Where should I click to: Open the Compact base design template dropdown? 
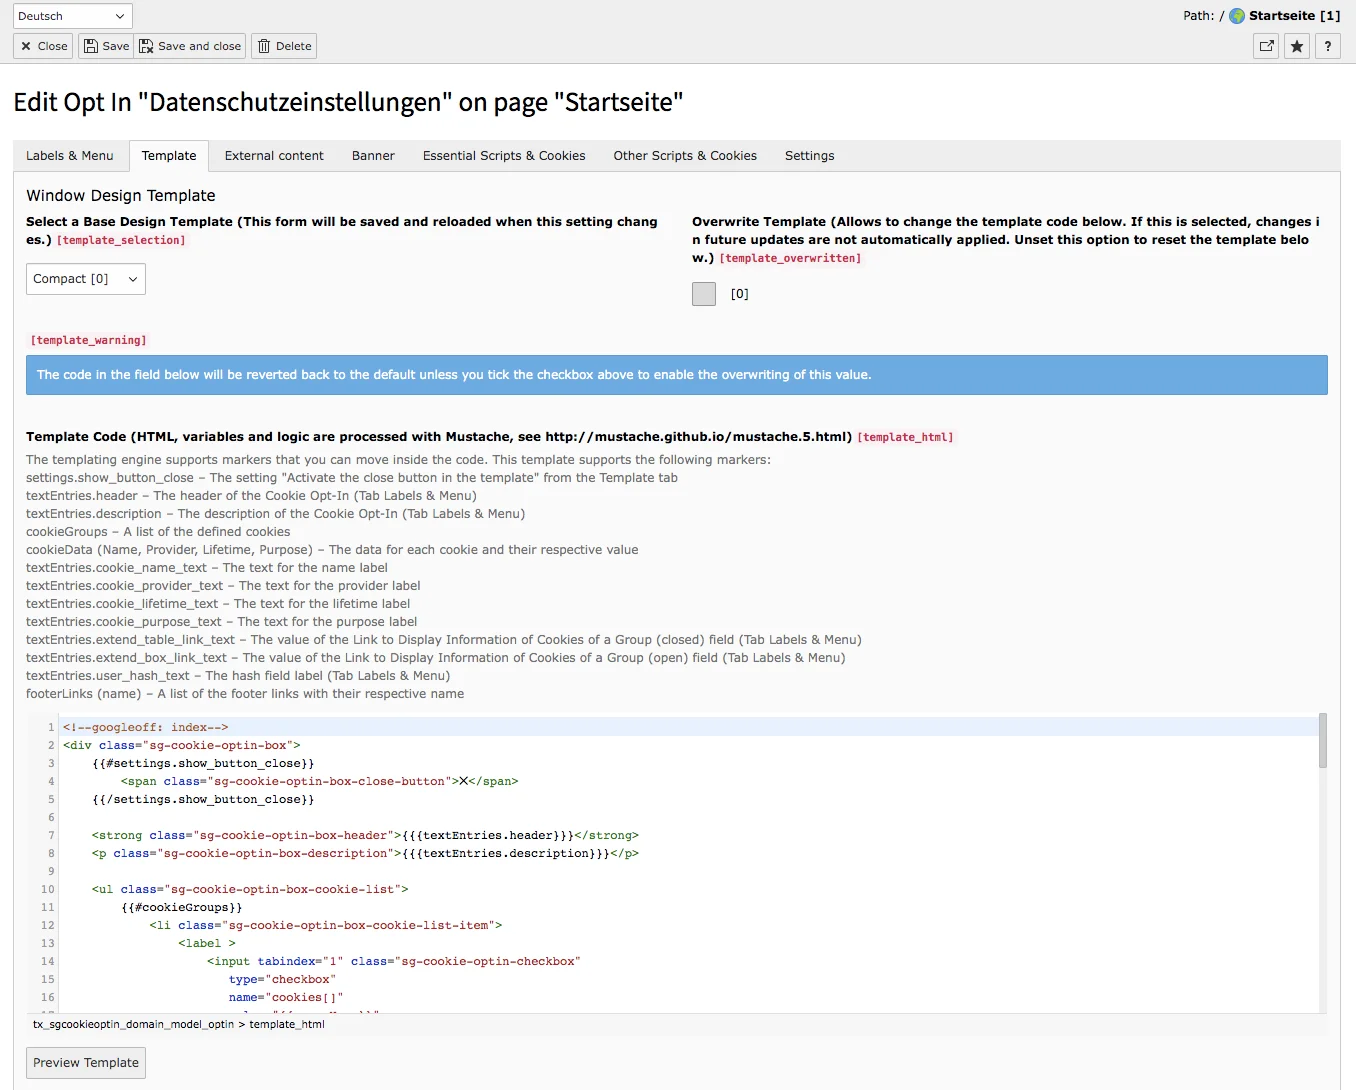(85, 278)
